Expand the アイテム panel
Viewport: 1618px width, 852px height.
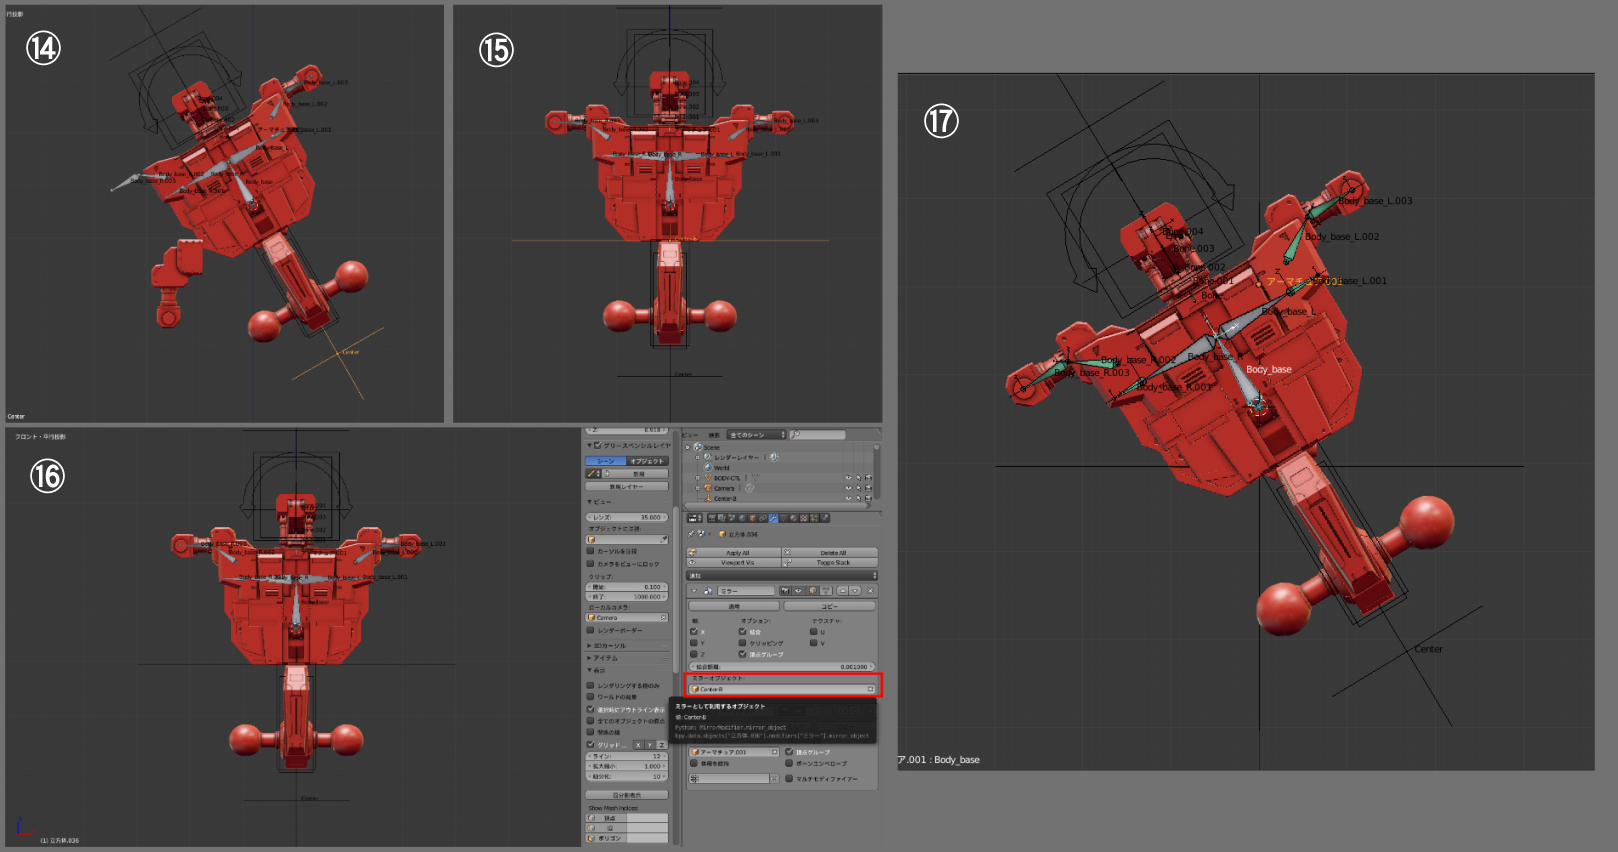[x=590, y=658]
